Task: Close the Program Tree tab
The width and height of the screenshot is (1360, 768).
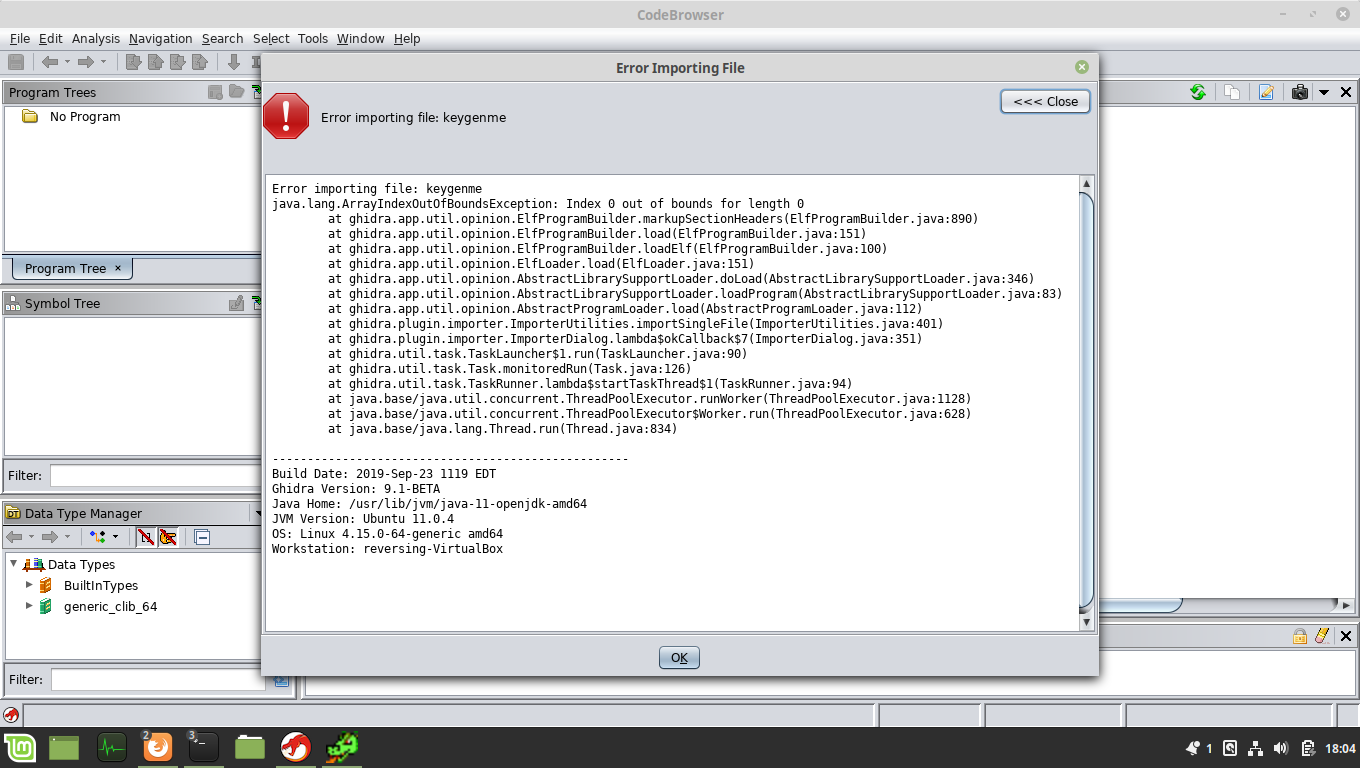Action: pos(118,268)
